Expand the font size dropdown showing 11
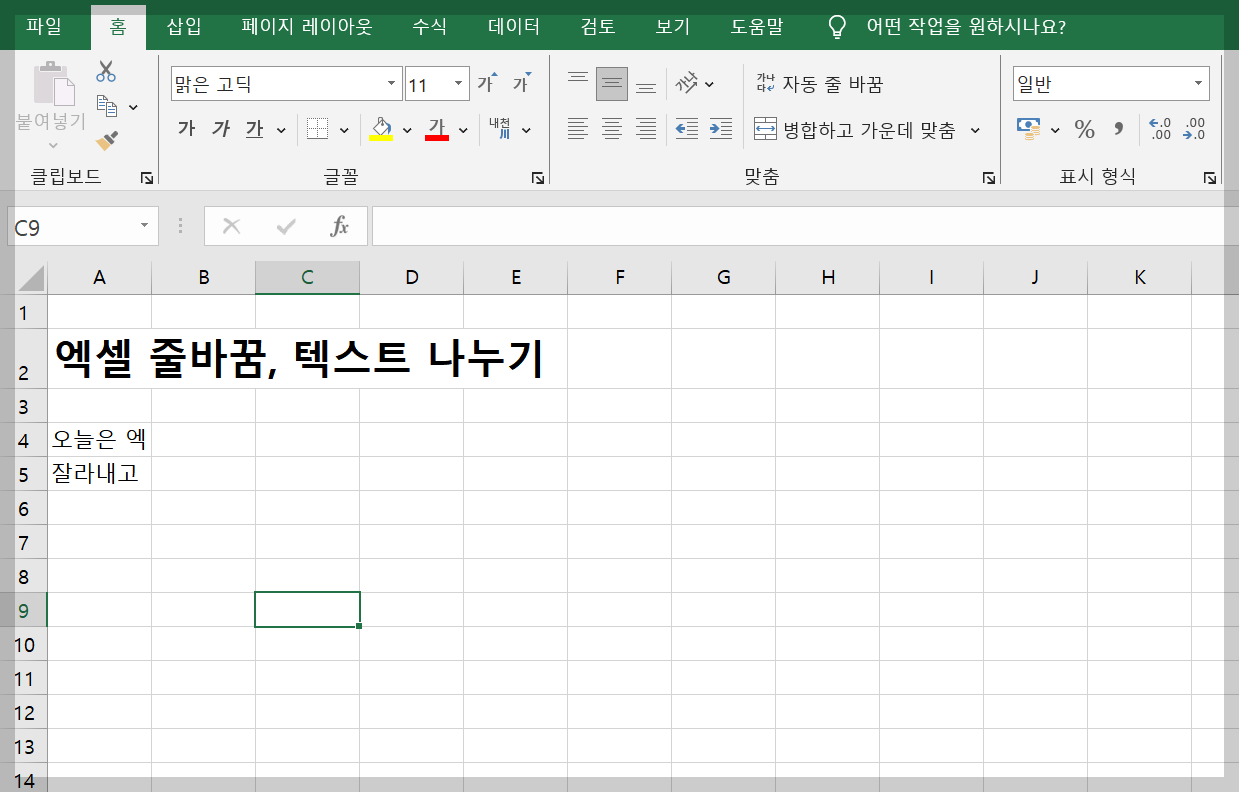Screen dimensions: 1239x792 coord(459,83)
